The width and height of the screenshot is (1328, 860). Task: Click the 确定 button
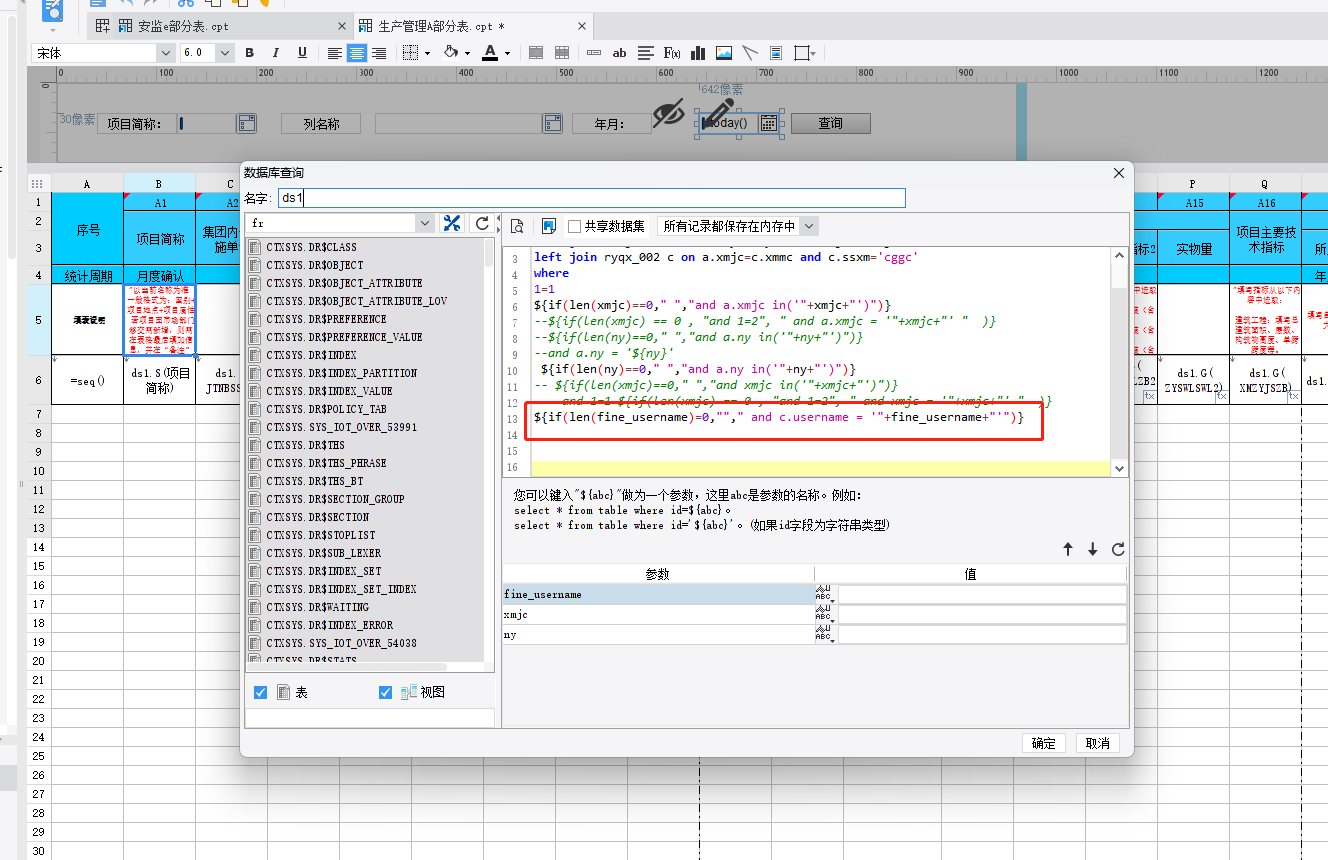tap(1043, 743)
